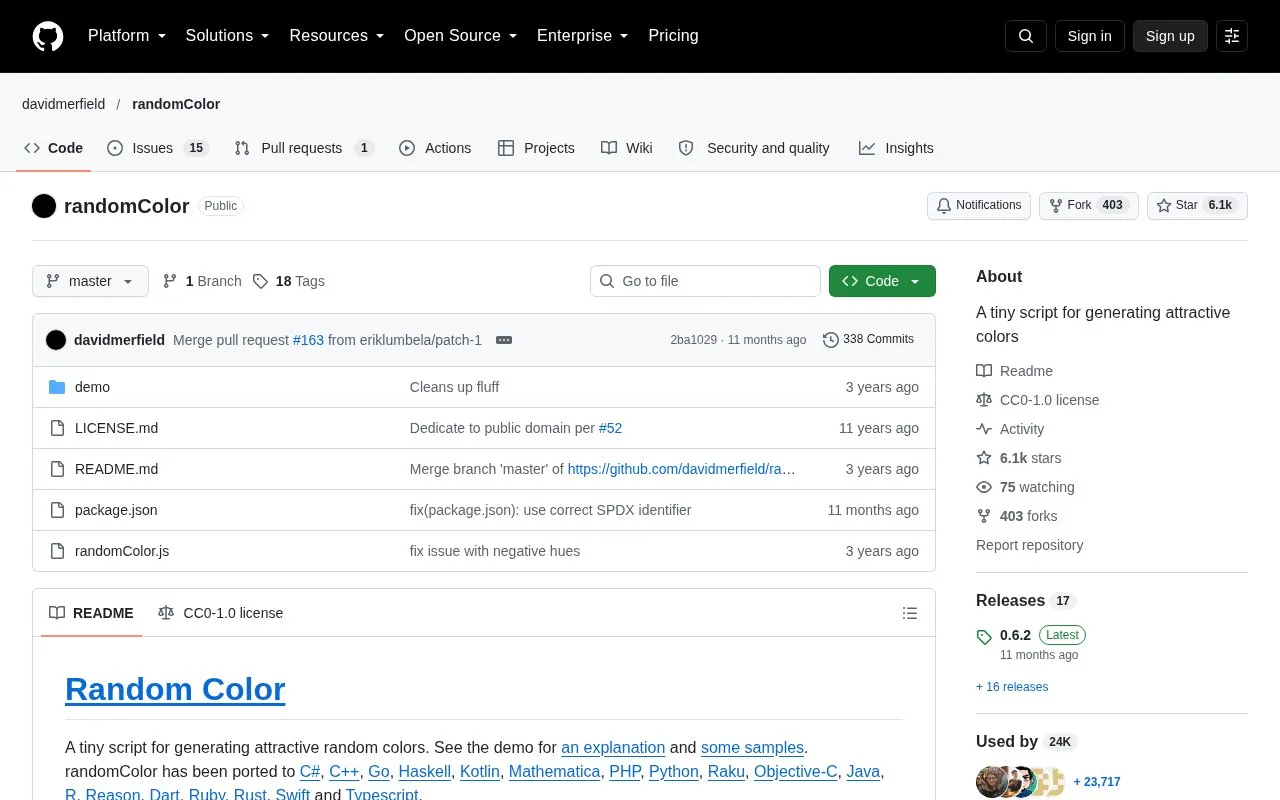1280x800 pixels.
Task: Click the Notifications bell button
Action: pyautogui.click(x=979, y=205)
